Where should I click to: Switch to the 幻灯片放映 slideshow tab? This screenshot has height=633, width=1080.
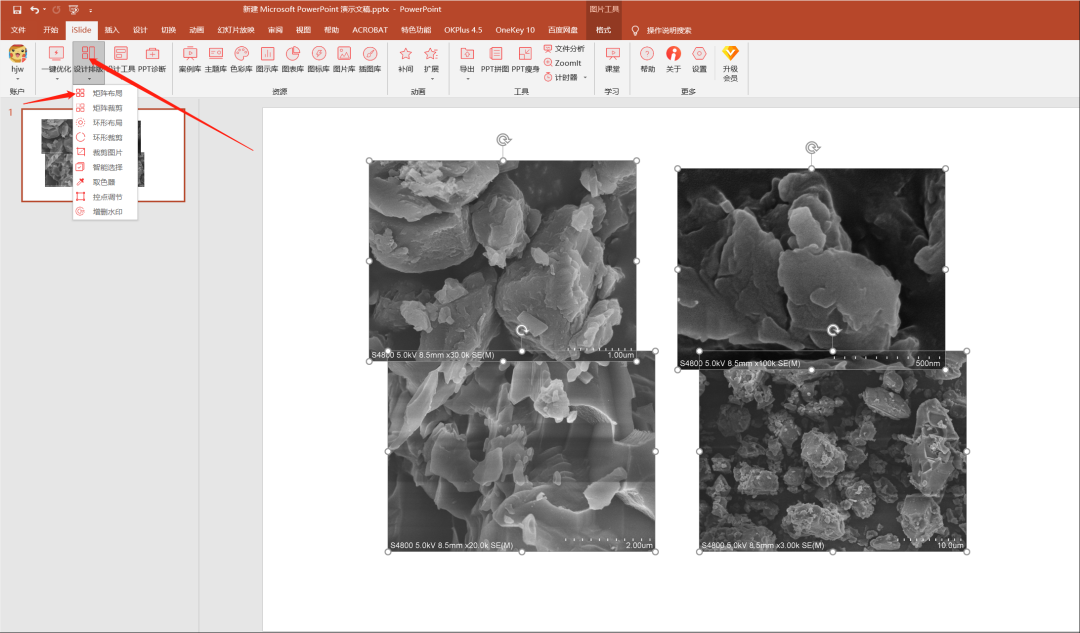236,30
